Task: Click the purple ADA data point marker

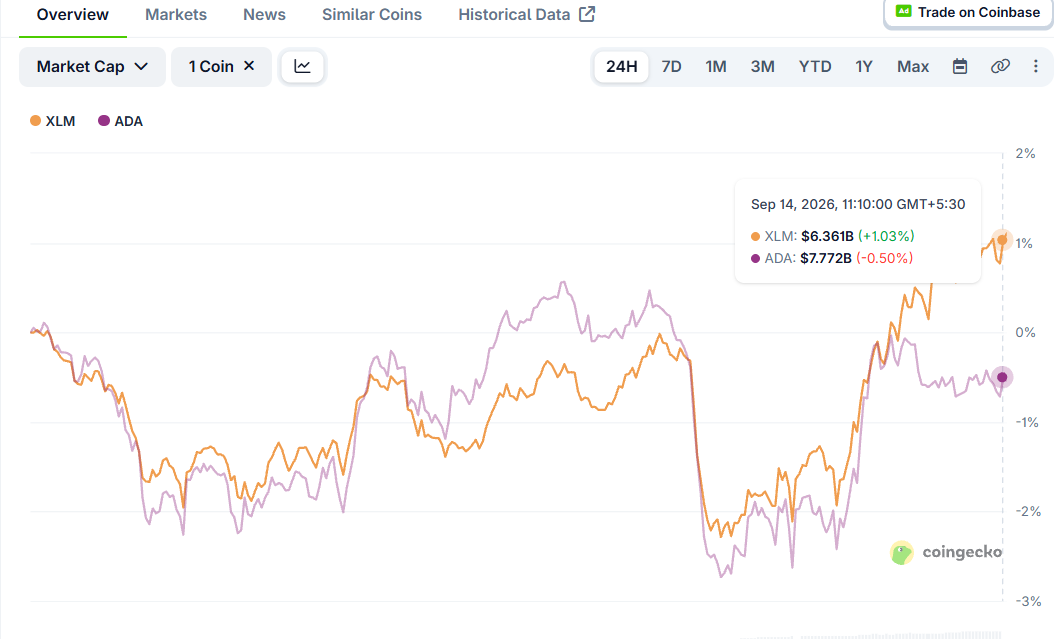Action: [1002, 377]
